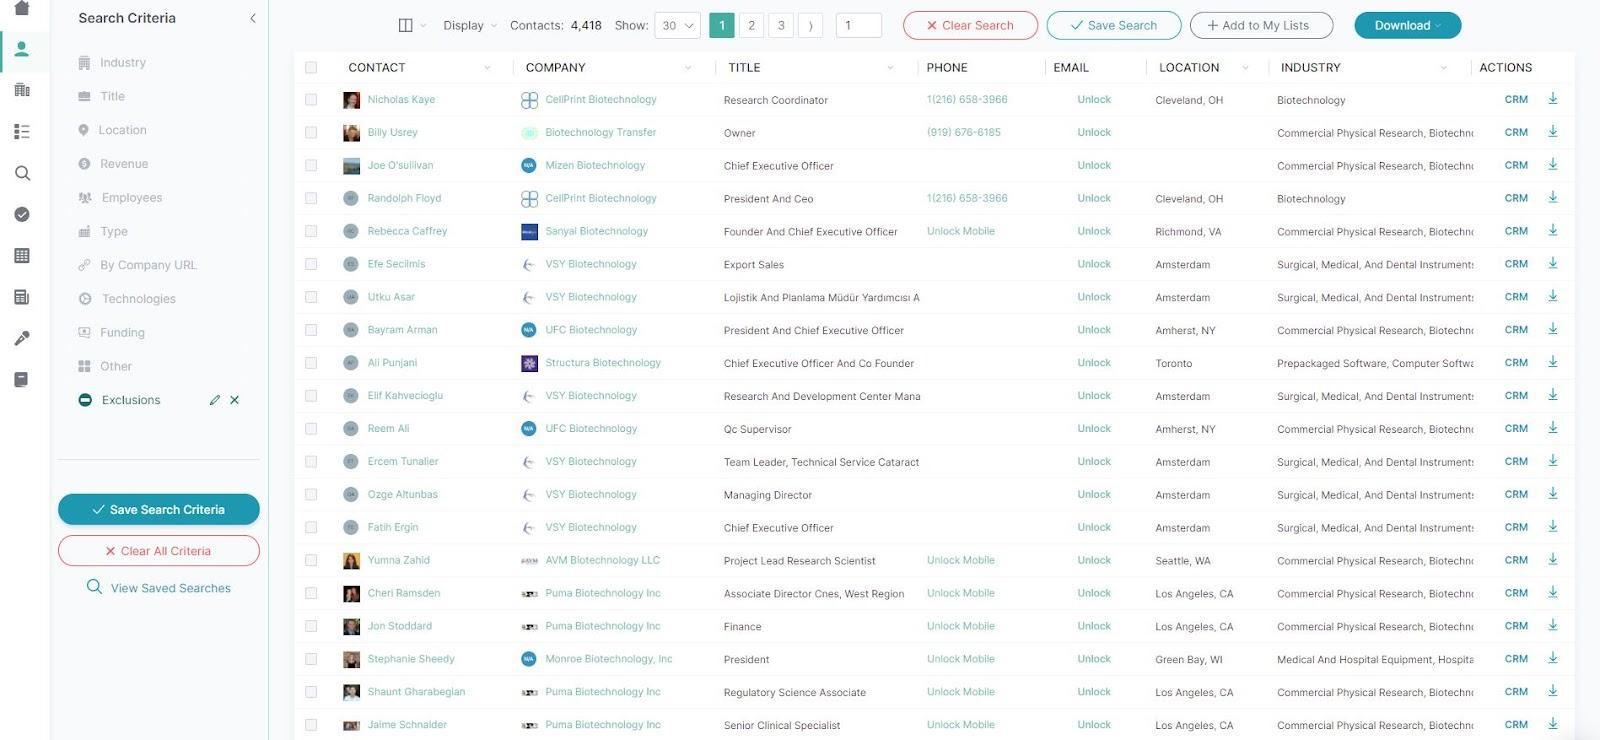Open the card icon at sidebar bottom
The height and width of the screenshot is (740, 1600).
click(x=21, y=379)
